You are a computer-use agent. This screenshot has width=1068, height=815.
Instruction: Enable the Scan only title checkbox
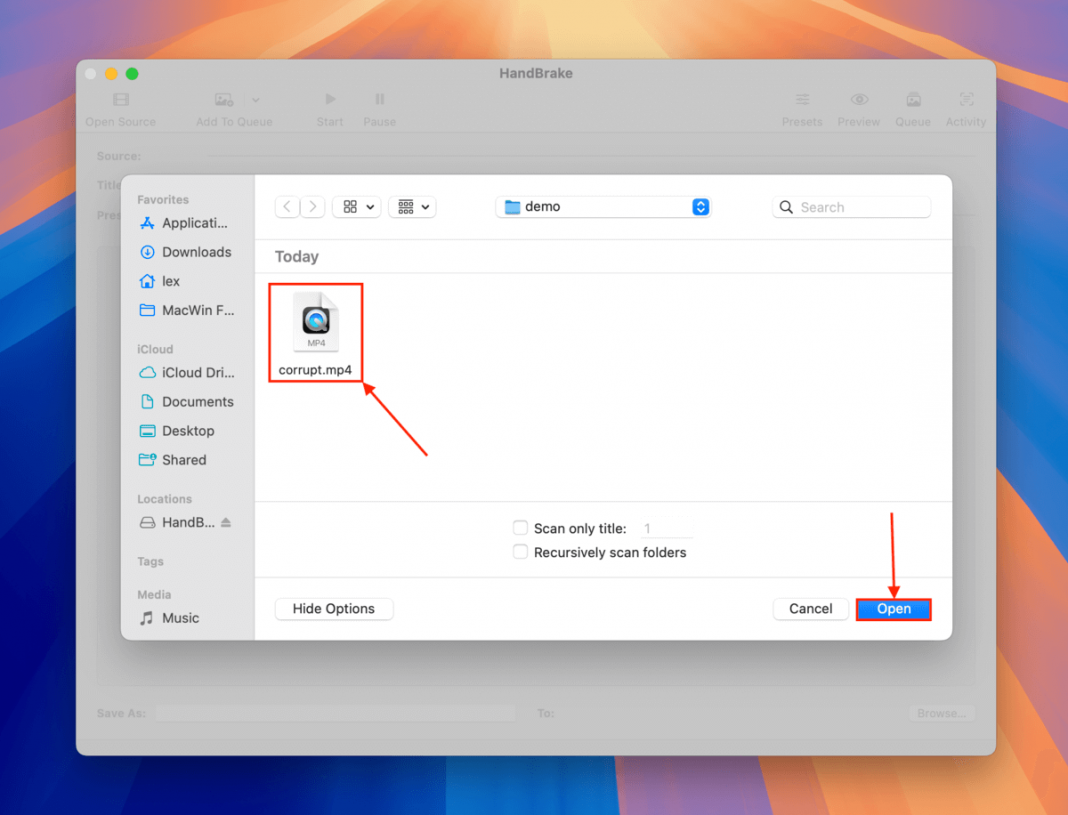pos(520,527)
